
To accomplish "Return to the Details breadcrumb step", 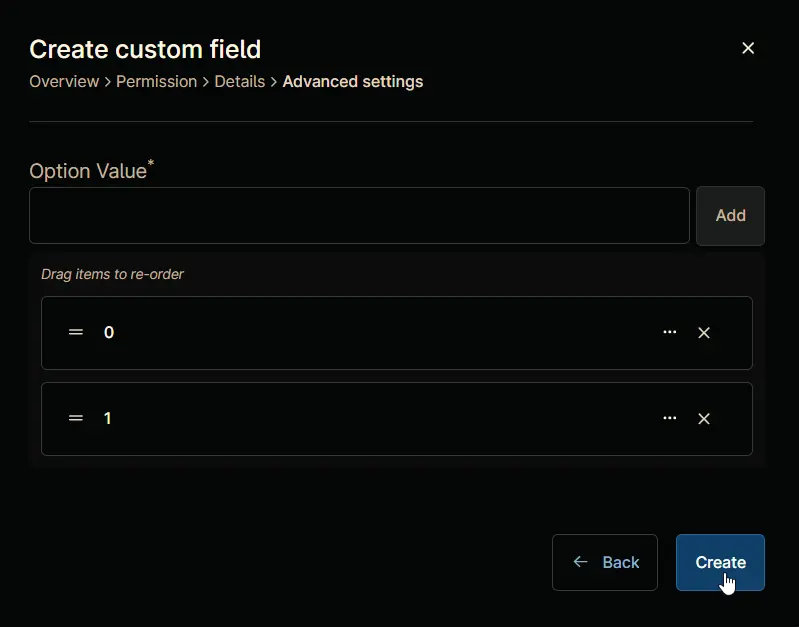I will (x=239, y=82).
